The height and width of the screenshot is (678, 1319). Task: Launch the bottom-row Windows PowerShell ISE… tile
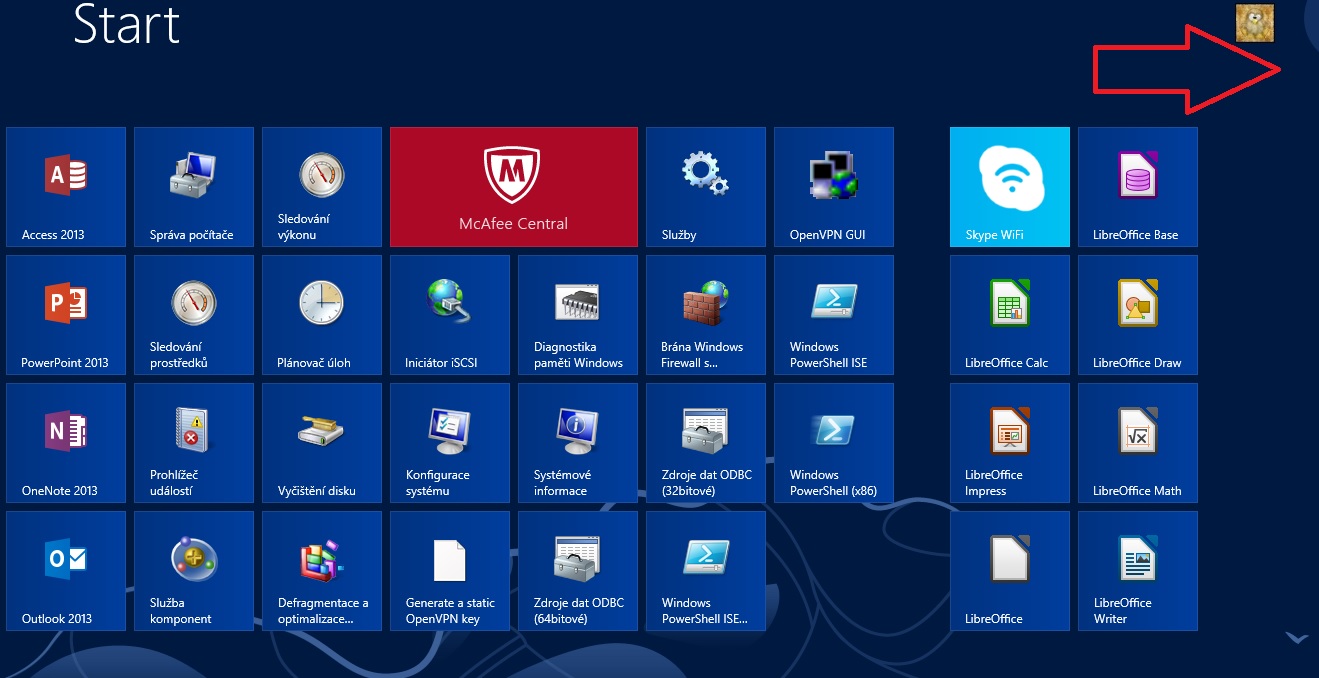(706, 571)
